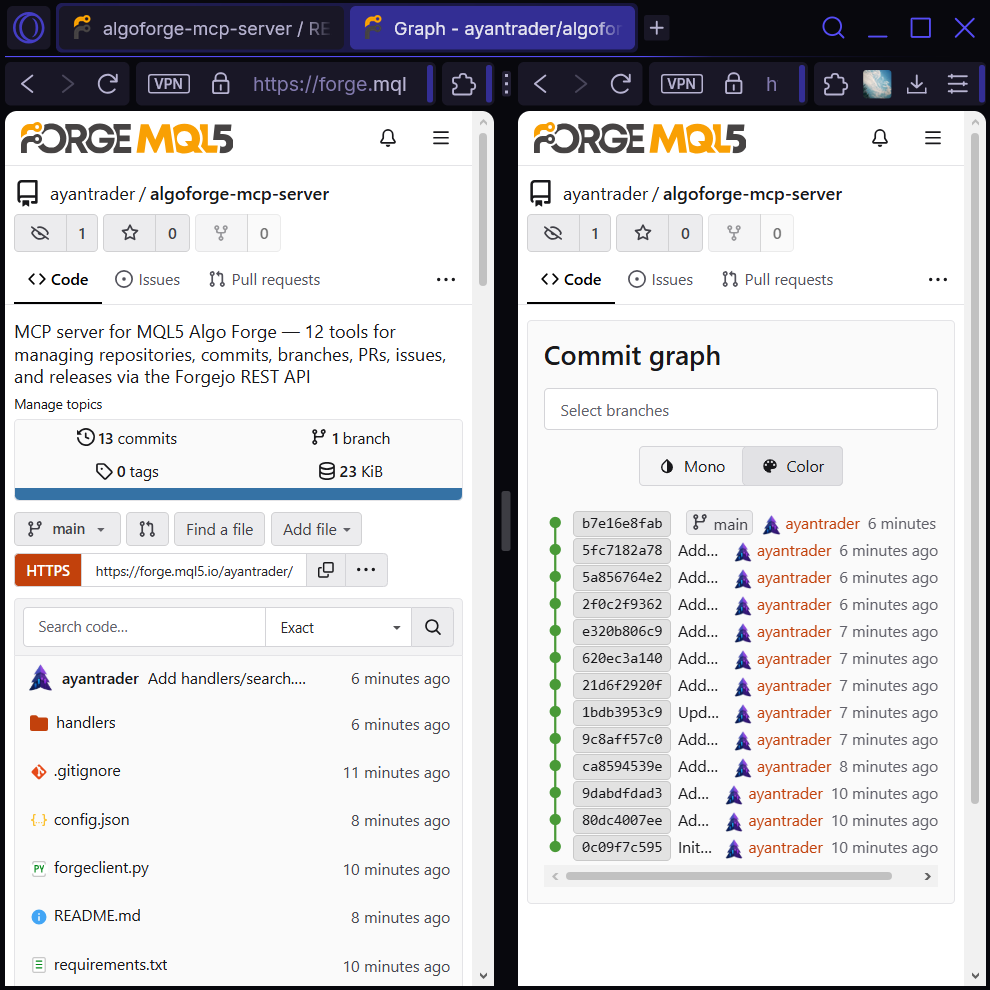
Task: Star the repository in left pane
Action: coord(129,233)
